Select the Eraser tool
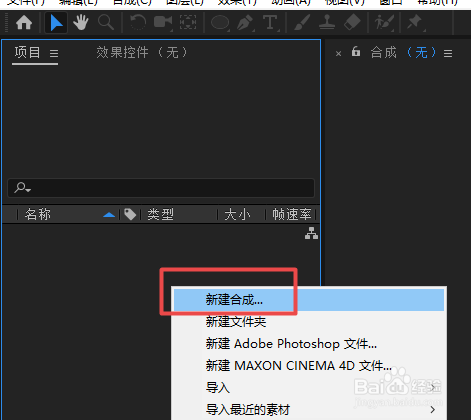 [x=352, y=23]
